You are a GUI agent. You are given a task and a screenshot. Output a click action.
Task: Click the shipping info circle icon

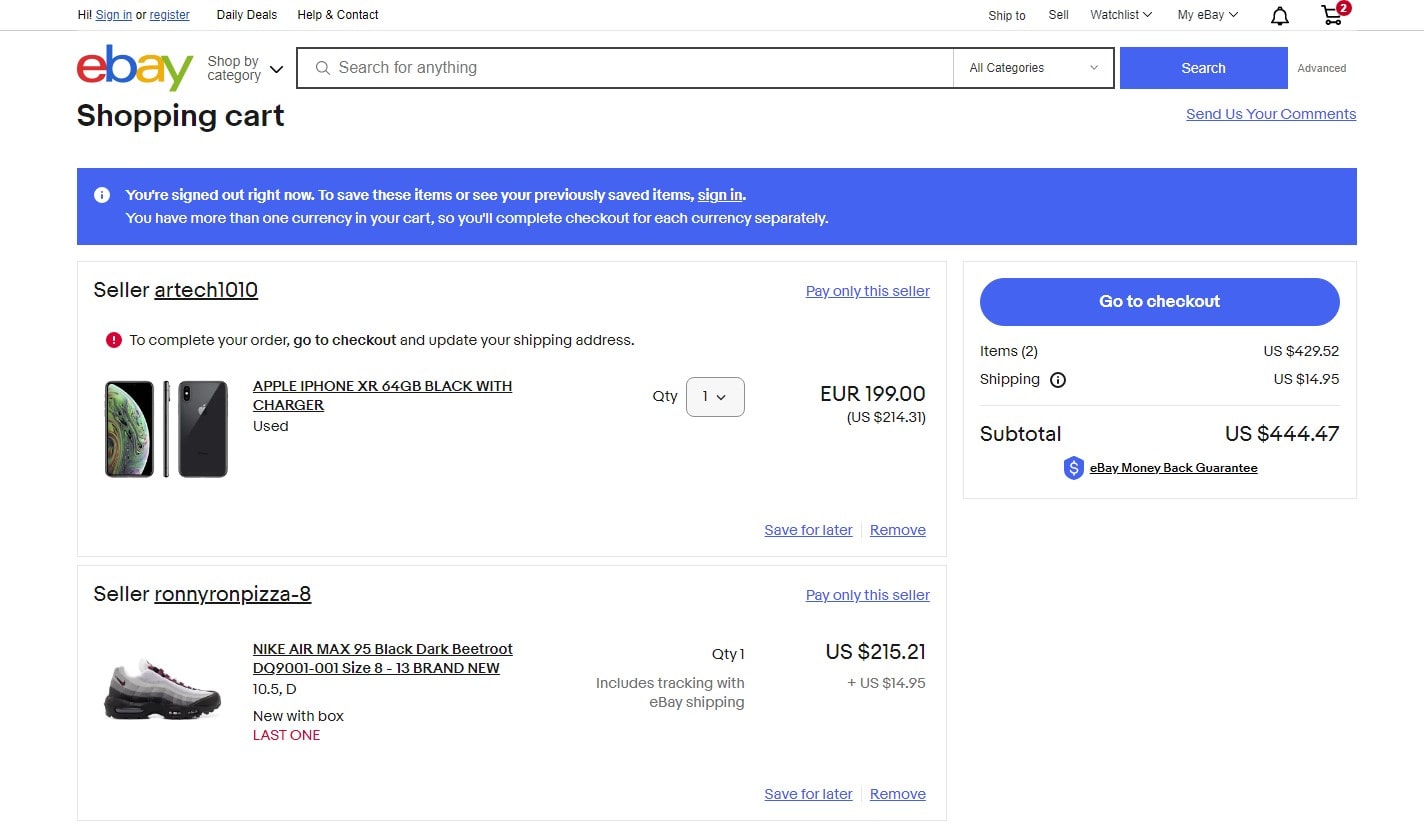(1058, 379)
